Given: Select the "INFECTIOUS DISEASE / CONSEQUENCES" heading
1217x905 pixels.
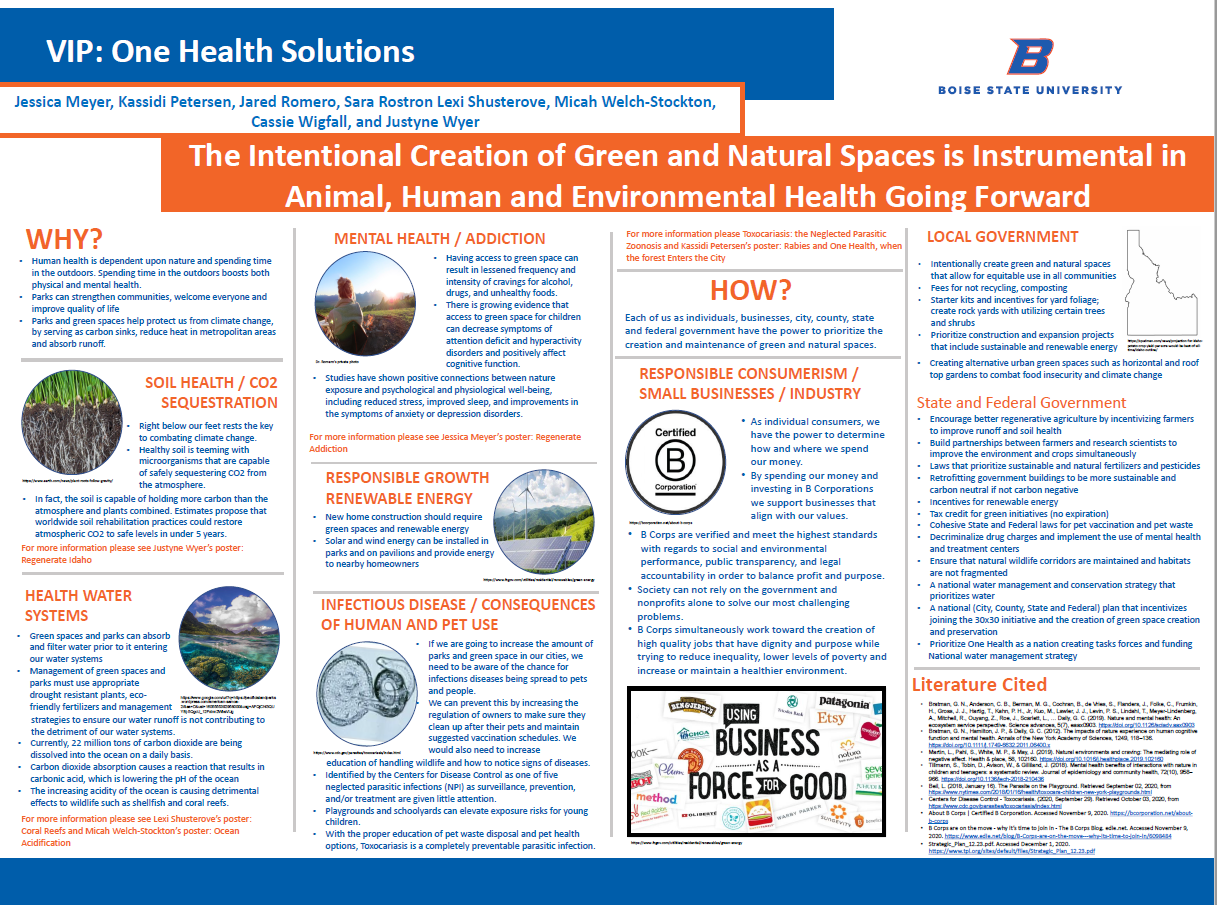Looking at the screenshot, I should click(458, 614).
